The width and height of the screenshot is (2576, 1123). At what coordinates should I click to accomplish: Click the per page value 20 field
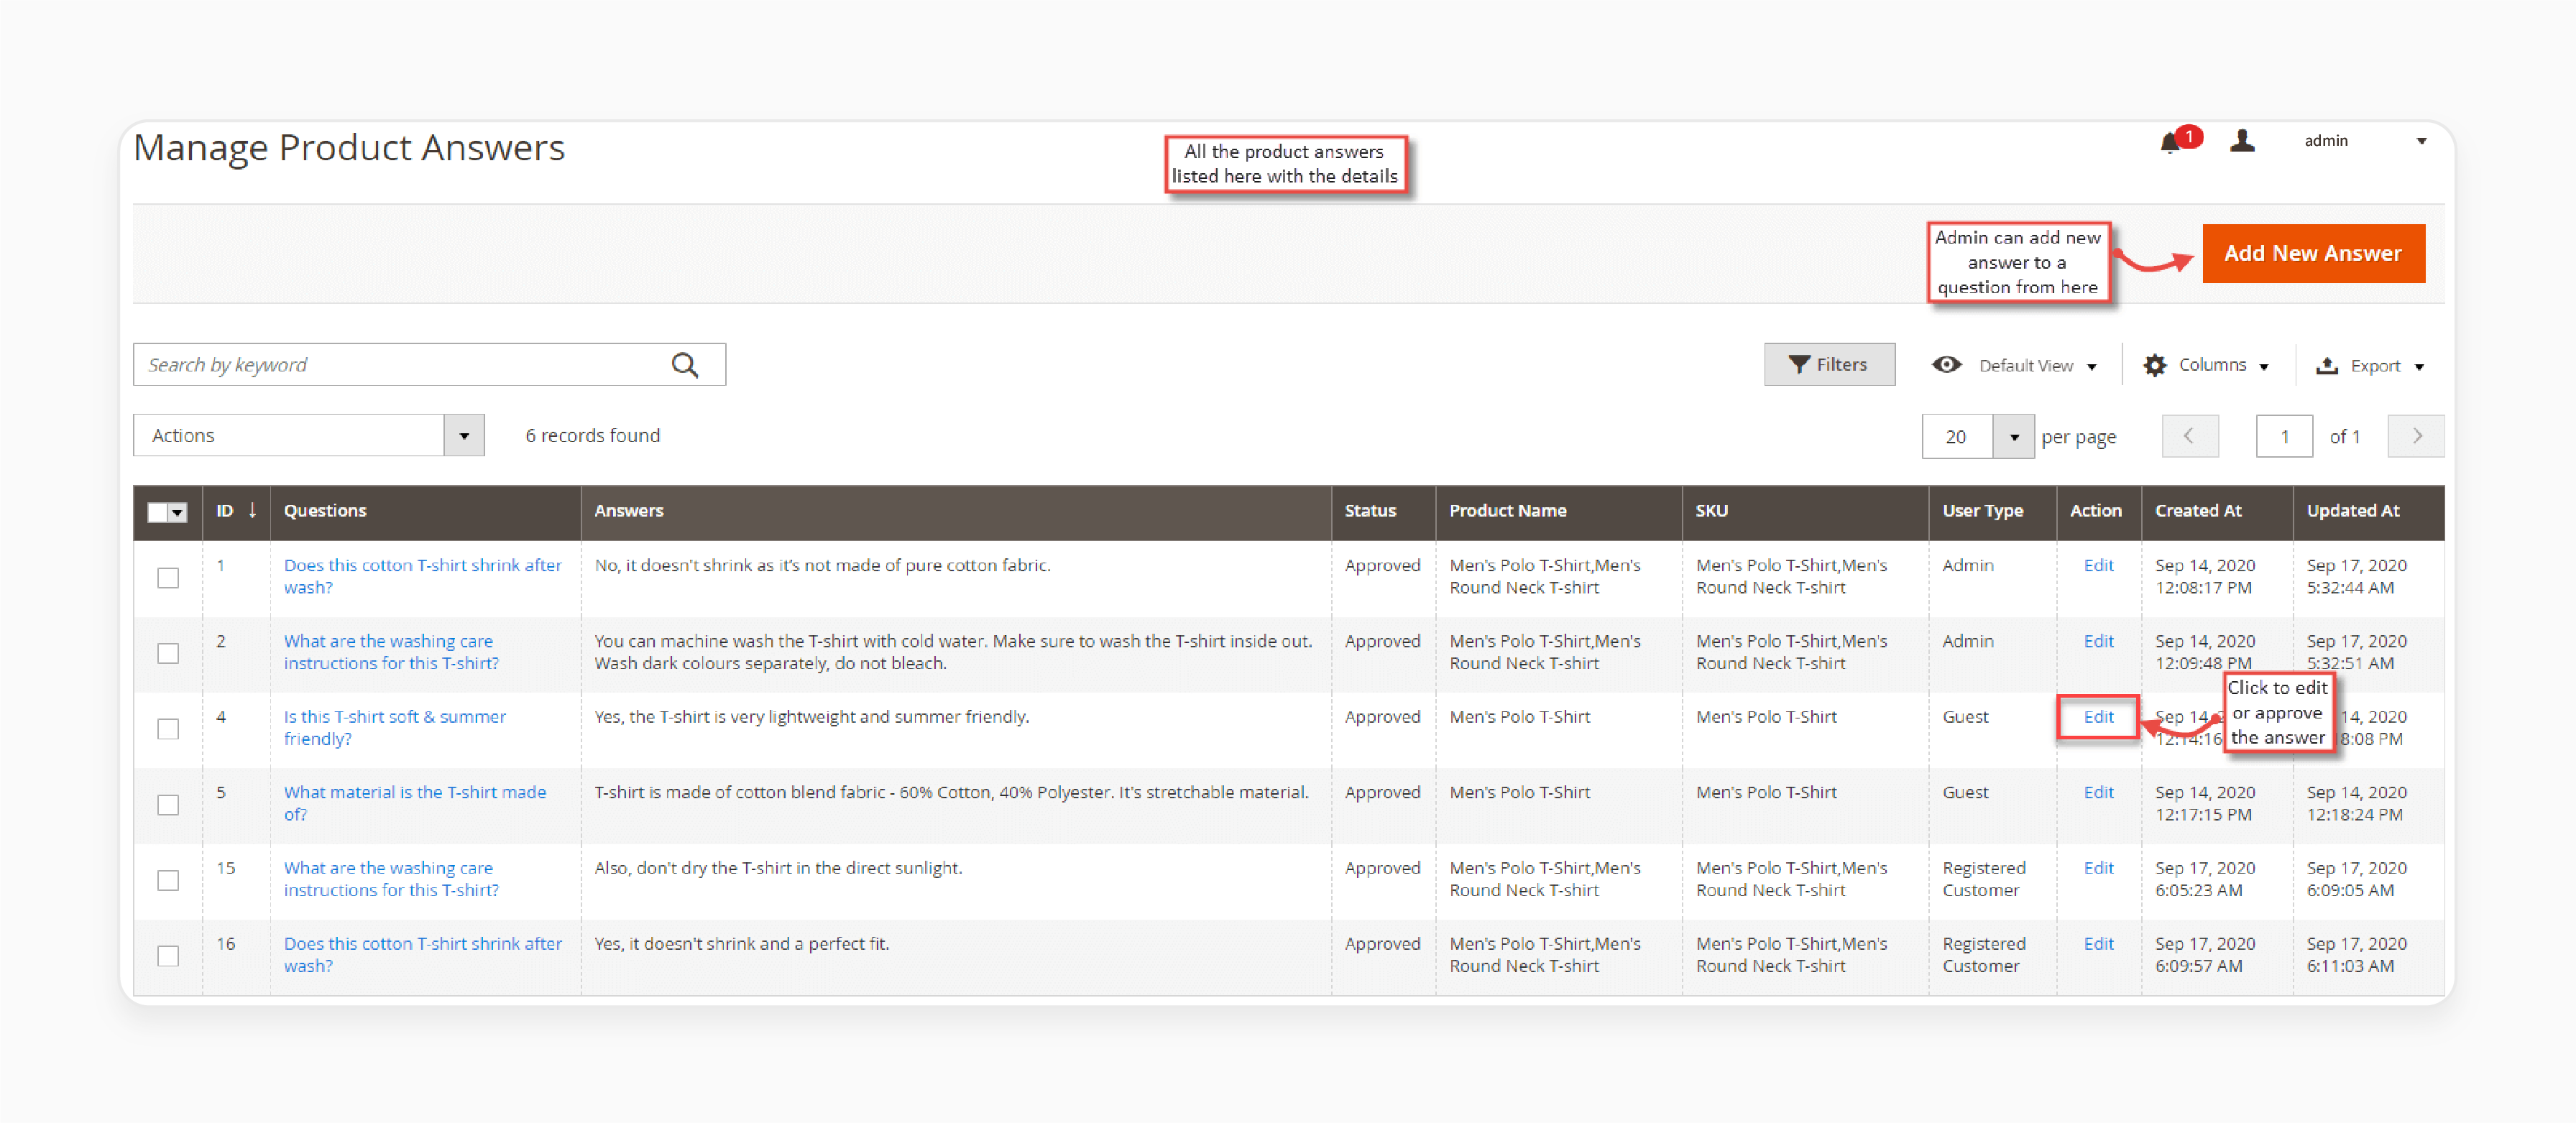point(1957,437)
